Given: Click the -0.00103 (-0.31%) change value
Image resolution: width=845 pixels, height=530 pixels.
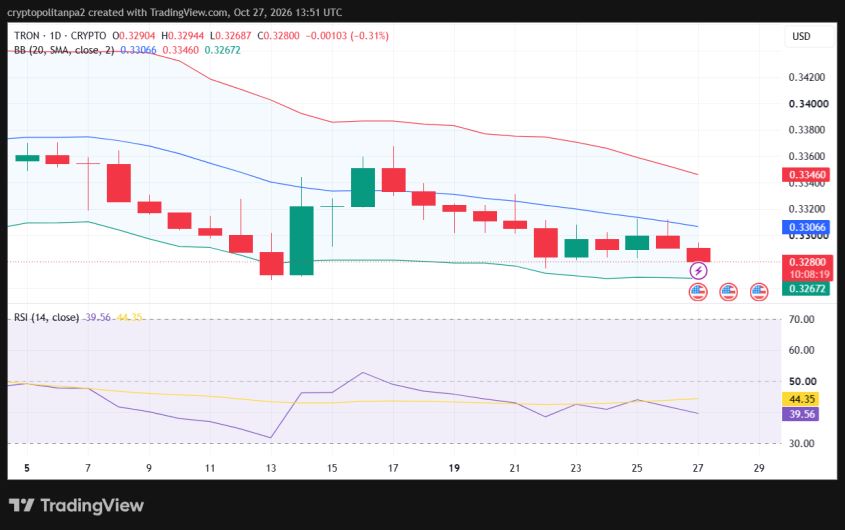Looking at the screenshot, I should pyautogui.click(x=347, y=36).
